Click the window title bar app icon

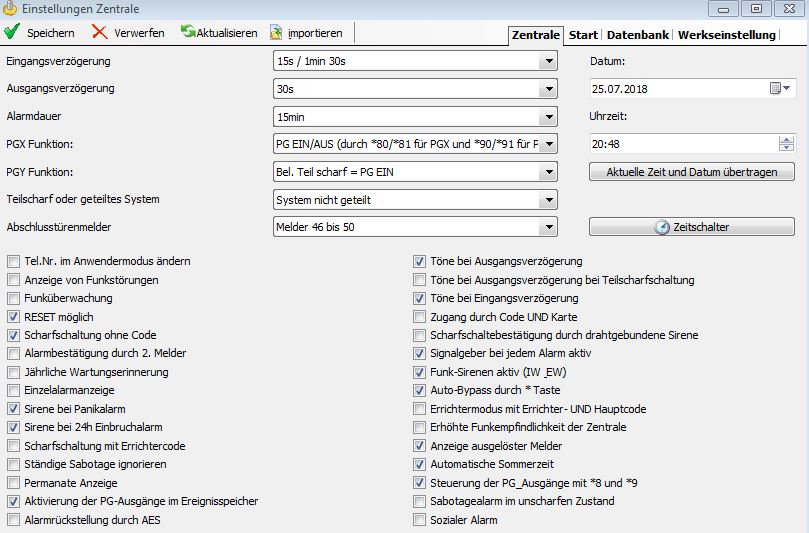(x=11, y=8)
